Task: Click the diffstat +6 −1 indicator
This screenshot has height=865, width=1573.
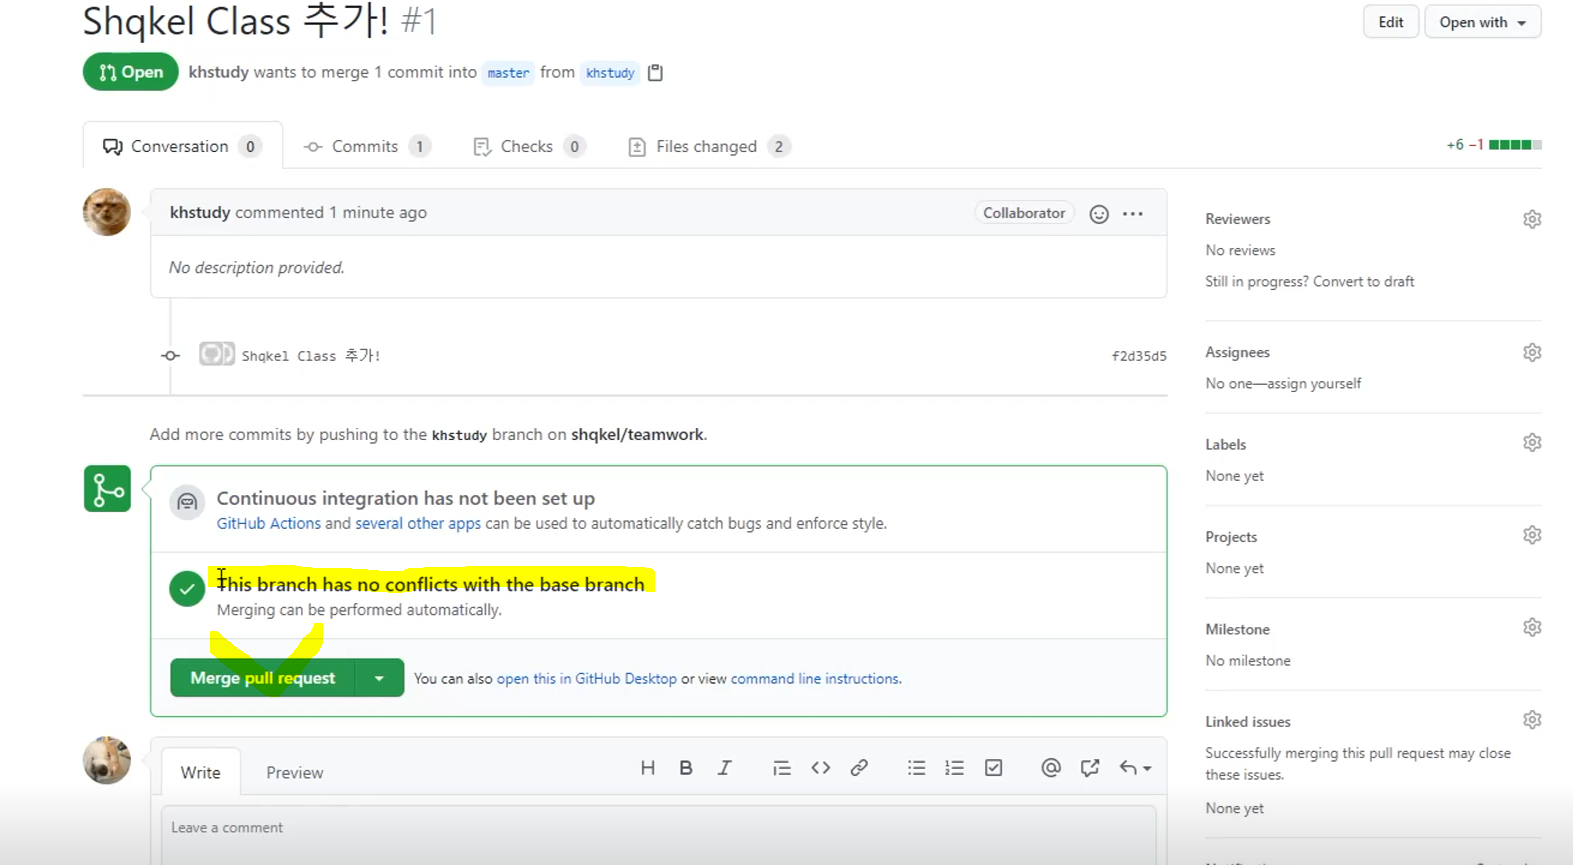Action: click(x=1494, y=145)
